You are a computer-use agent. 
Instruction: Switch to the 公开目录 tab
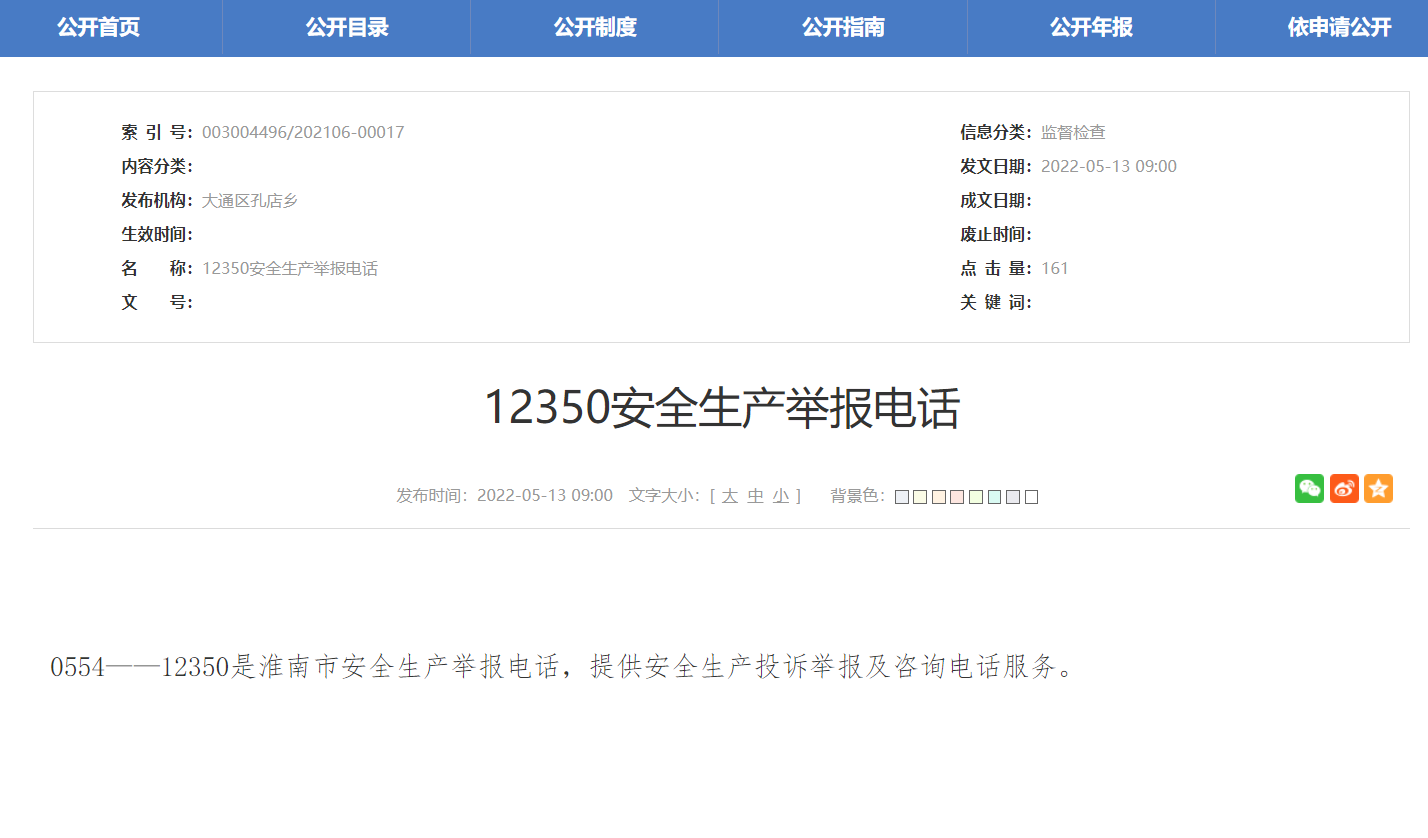(x=346, y=27)
